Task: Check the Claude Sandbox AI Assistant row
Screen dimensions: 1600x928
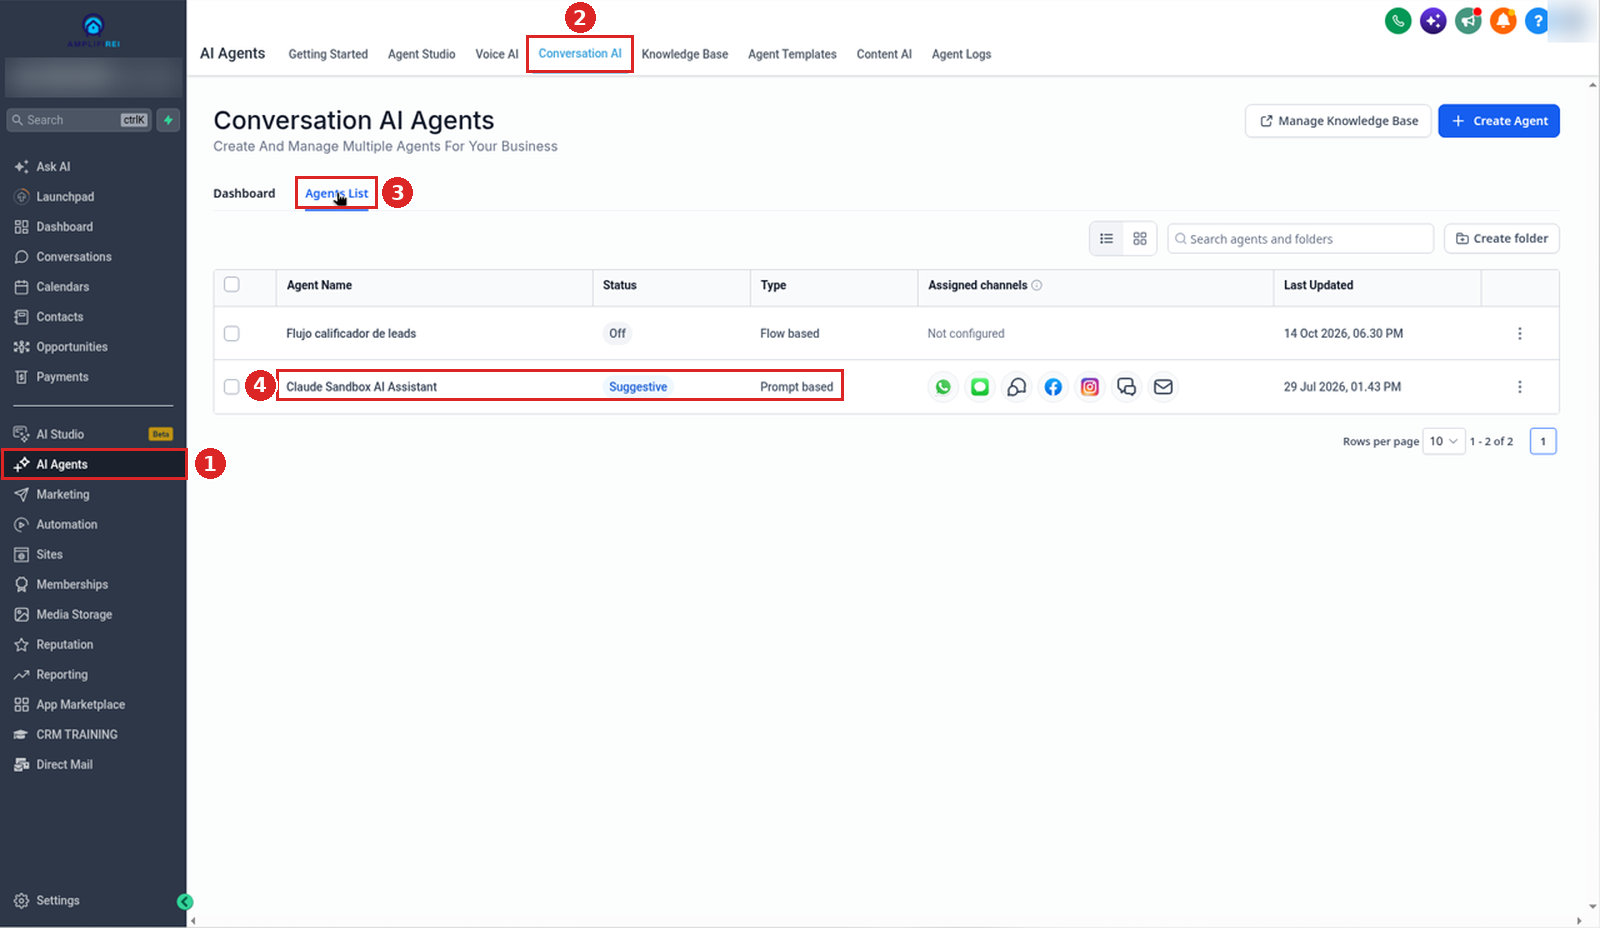Action: pos(232,387)
